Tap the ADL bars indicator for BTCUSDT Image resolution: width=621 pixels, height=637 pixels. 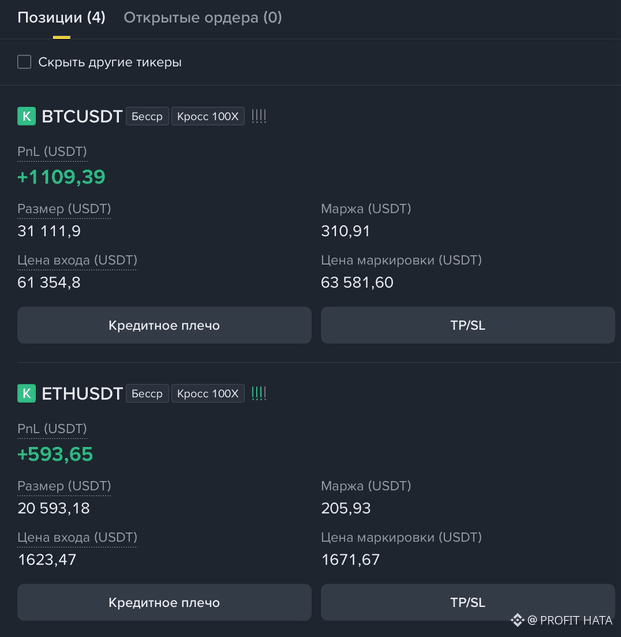click(x=259, y=117)
